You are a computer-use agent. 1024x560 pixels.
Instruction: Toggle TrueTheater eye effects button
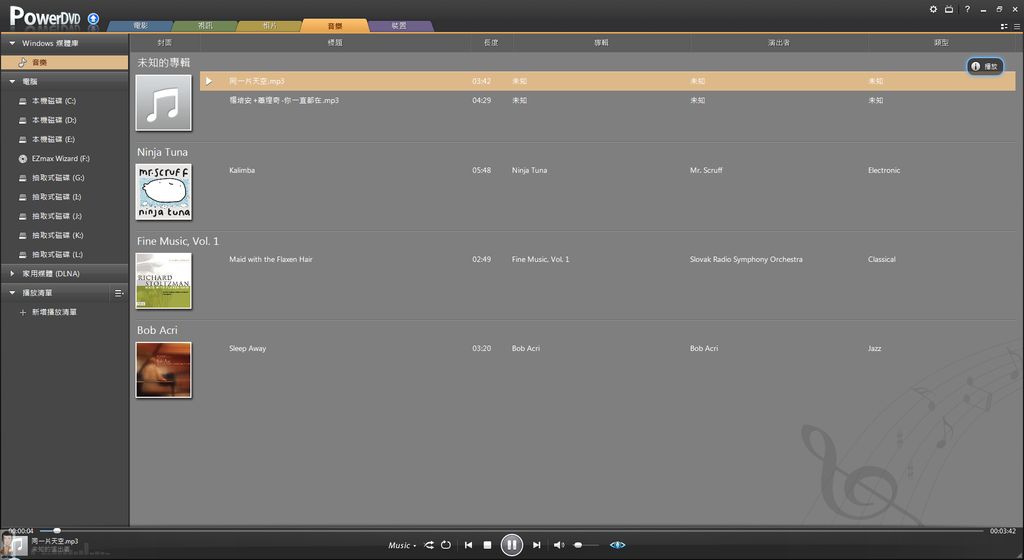click(617, 545)
